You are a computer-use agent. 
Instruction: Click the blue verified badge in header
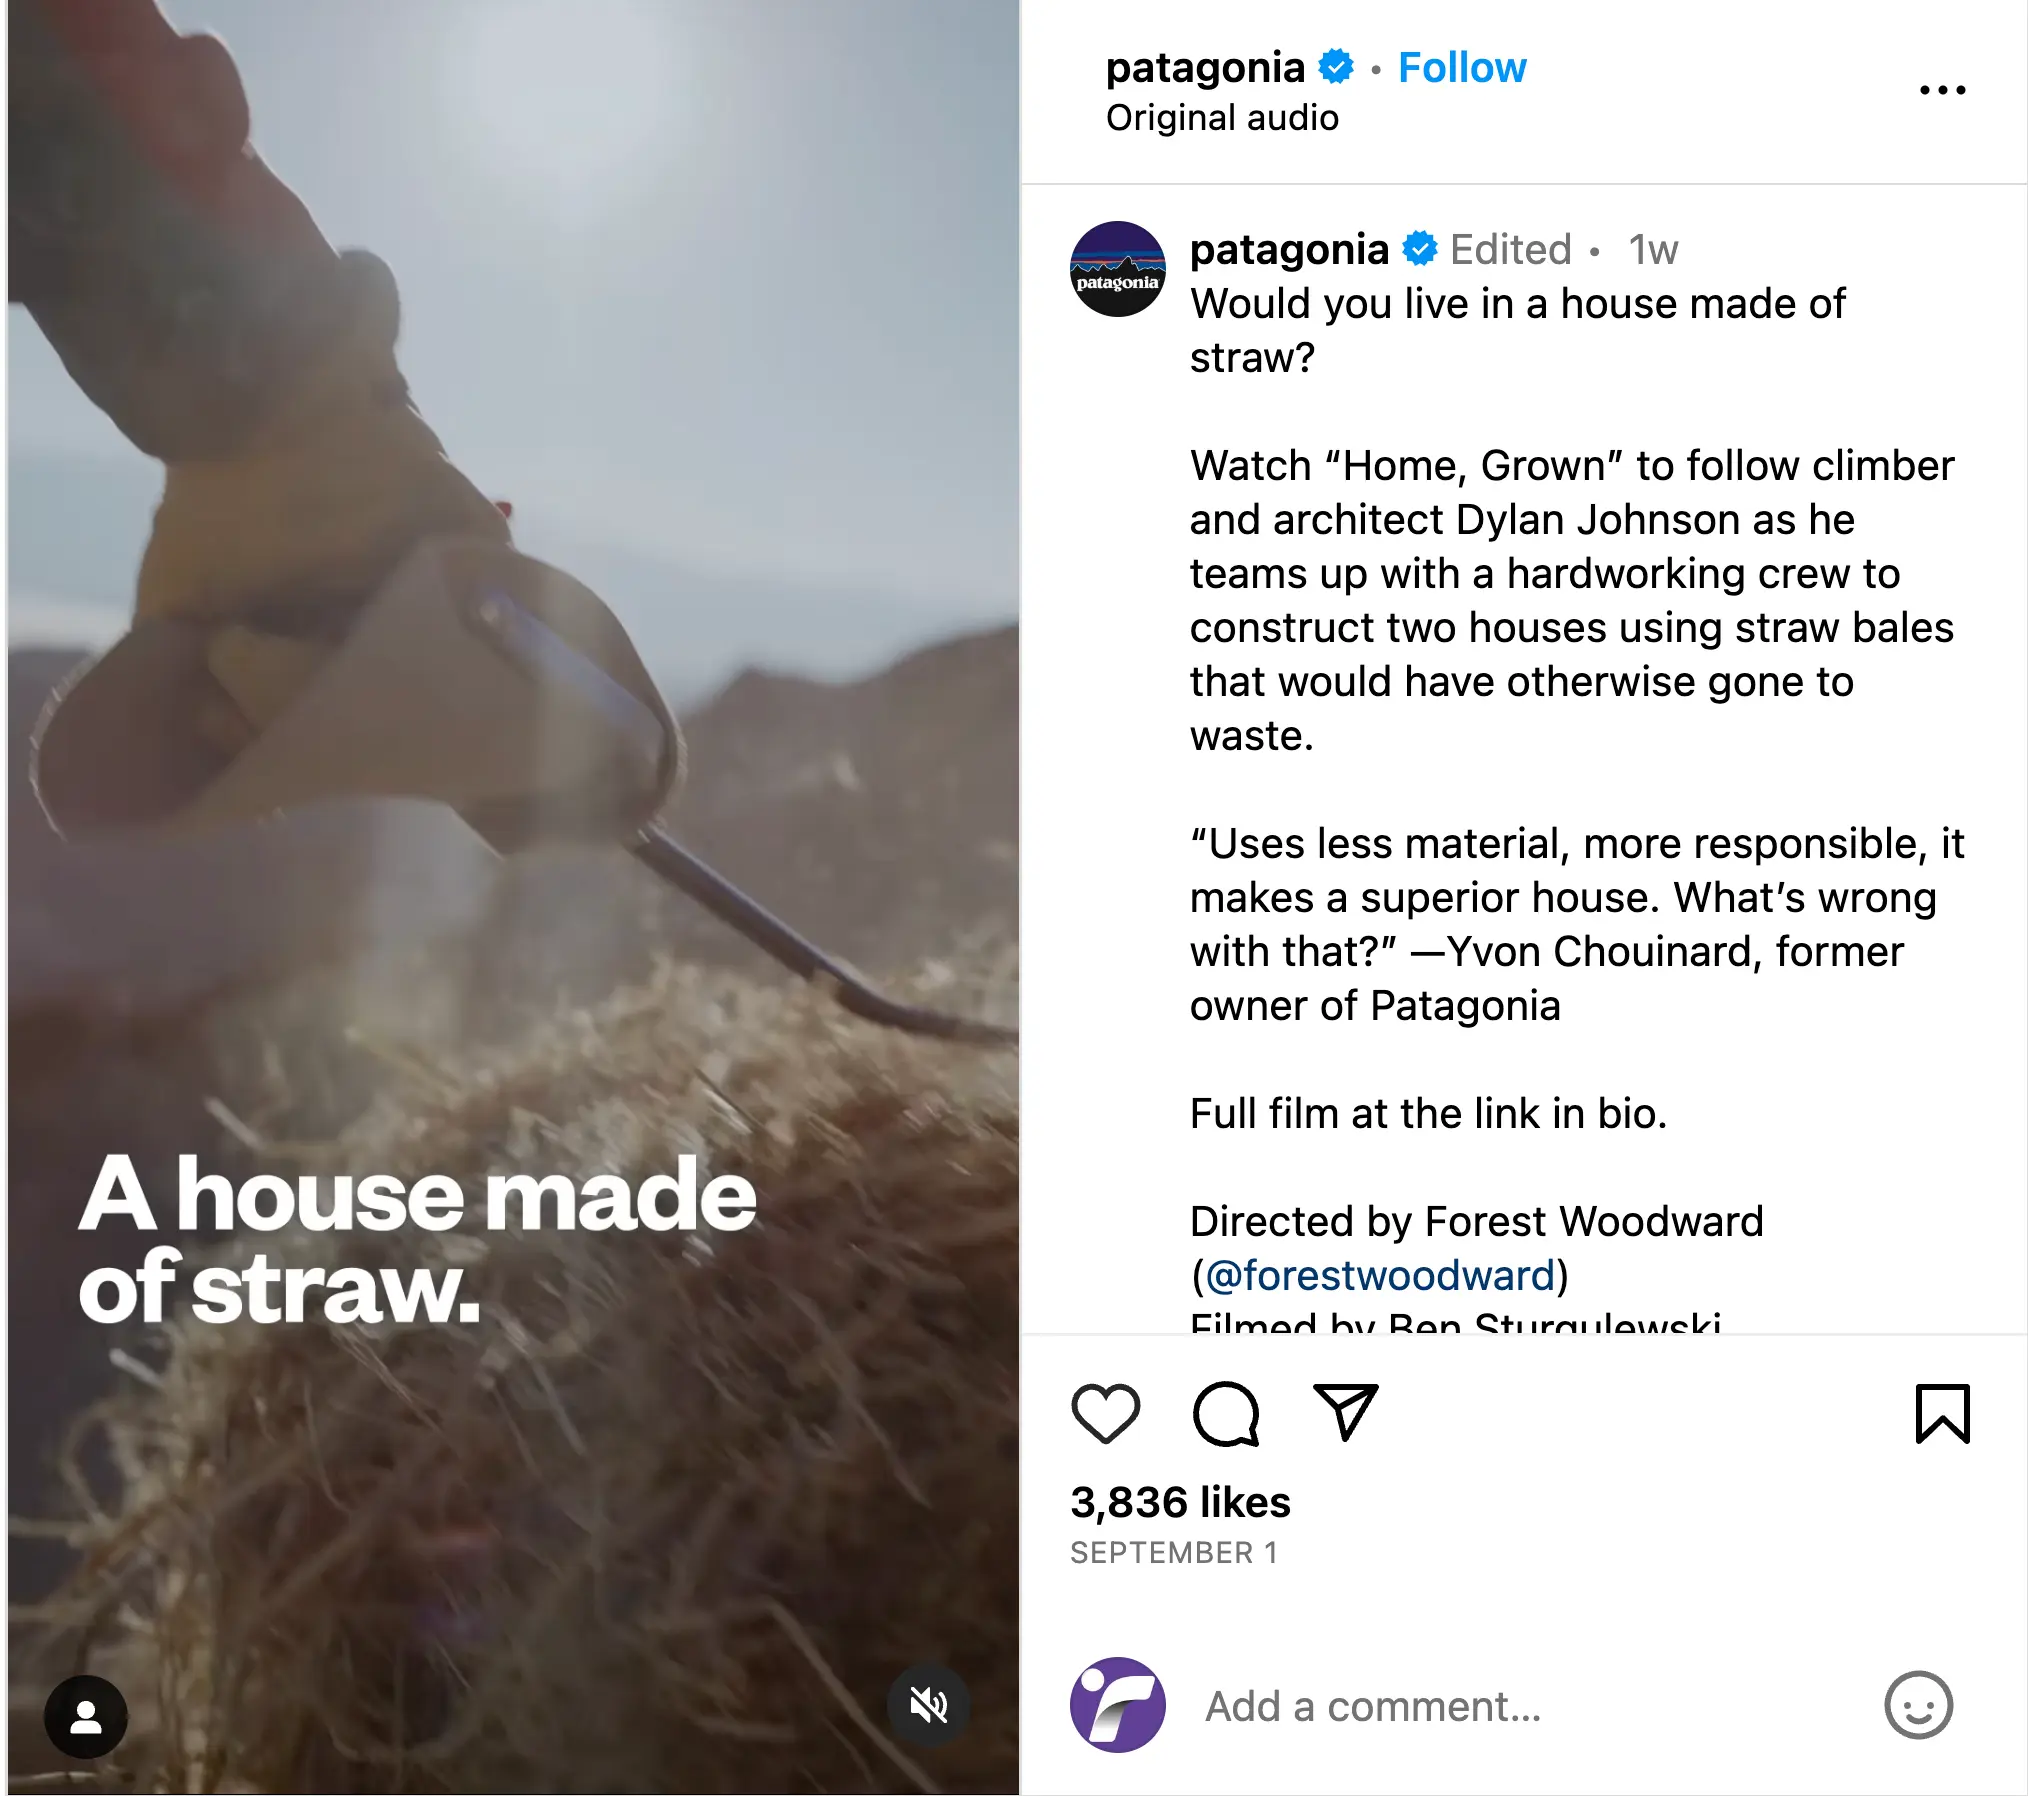(x=1336, y=67)
